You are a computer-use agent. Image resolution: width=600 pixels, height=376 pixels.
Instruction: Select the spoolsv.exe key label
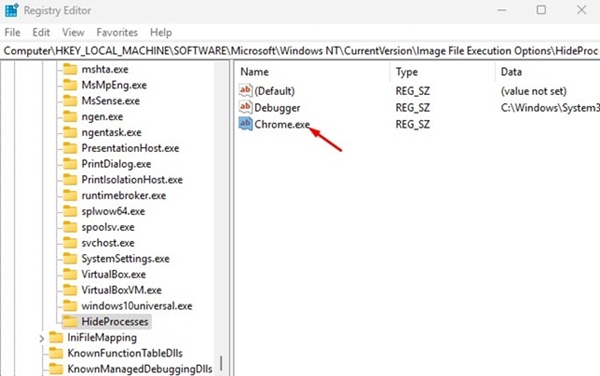click(108, 227)
